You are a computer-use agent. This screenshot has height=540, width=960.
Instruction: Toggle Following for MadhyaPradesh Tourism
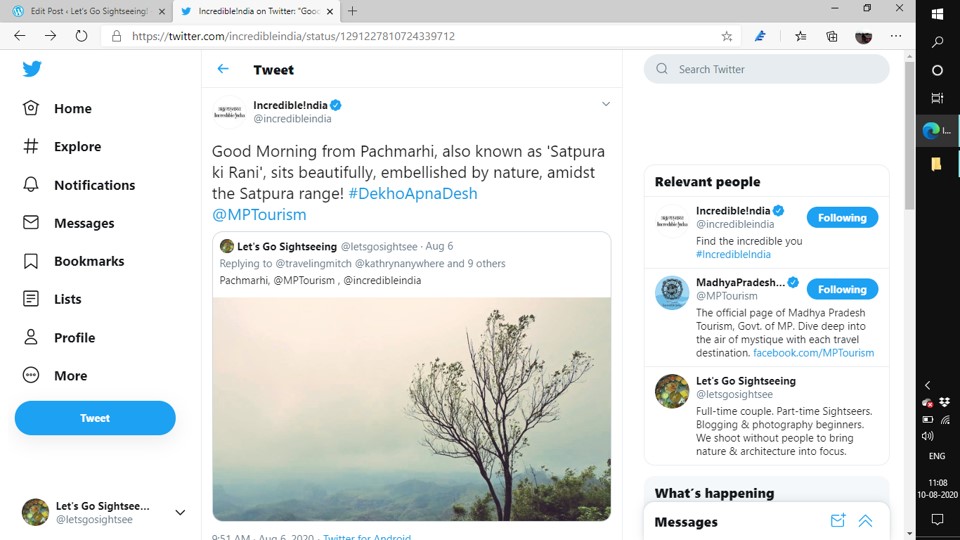pyautogui.click(x=842, y=289)
